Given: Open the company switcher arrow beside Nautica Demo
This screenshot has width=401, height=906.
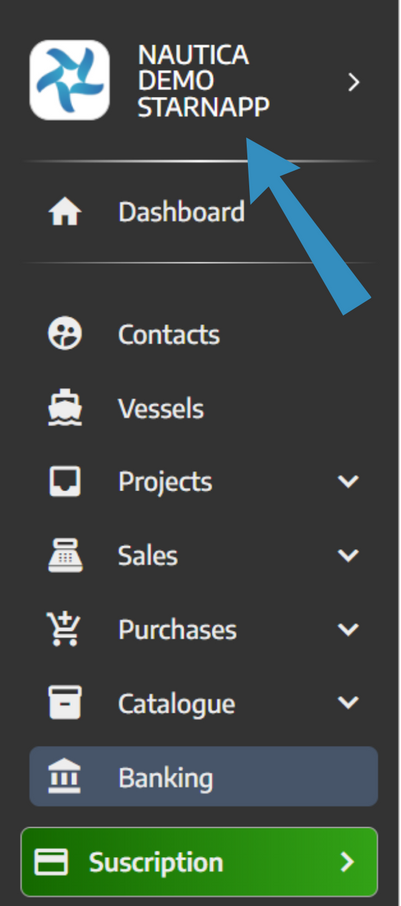Looking at the screenshot, I should pyautogui.click(x=354, y=83).
